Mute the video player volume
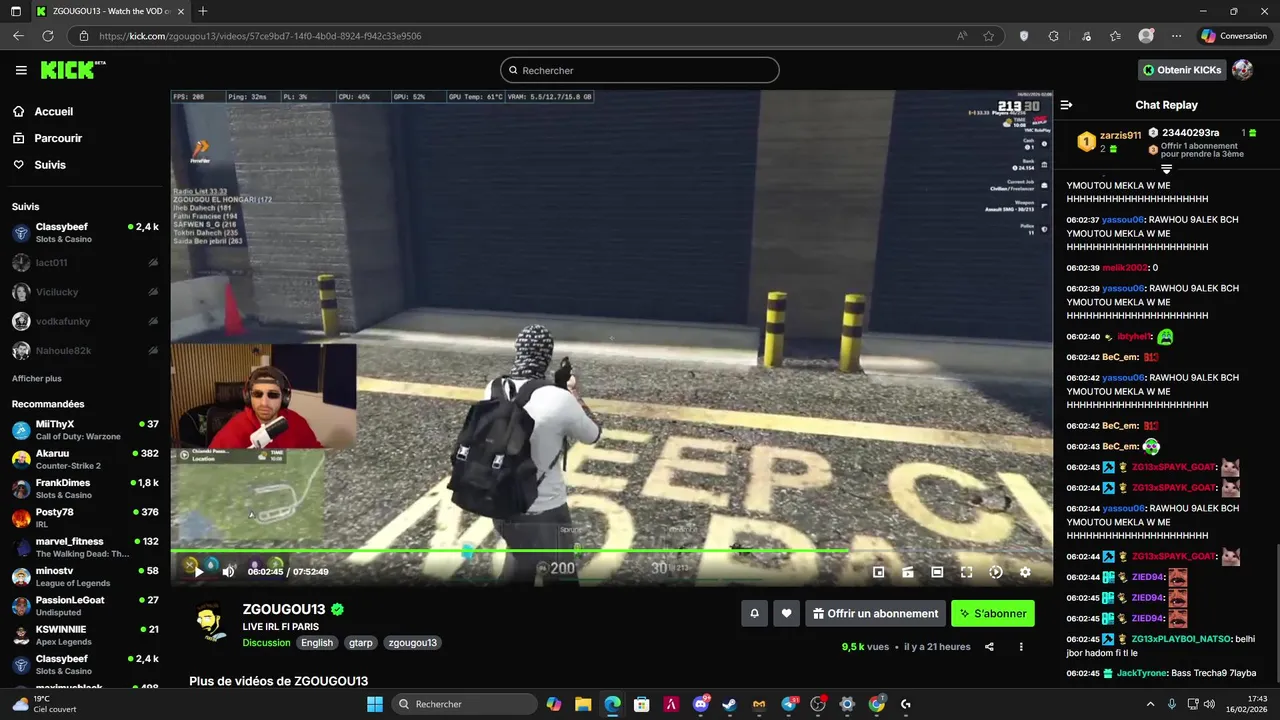This screenshot has height=720, width=1280. (x=228, y=572)
